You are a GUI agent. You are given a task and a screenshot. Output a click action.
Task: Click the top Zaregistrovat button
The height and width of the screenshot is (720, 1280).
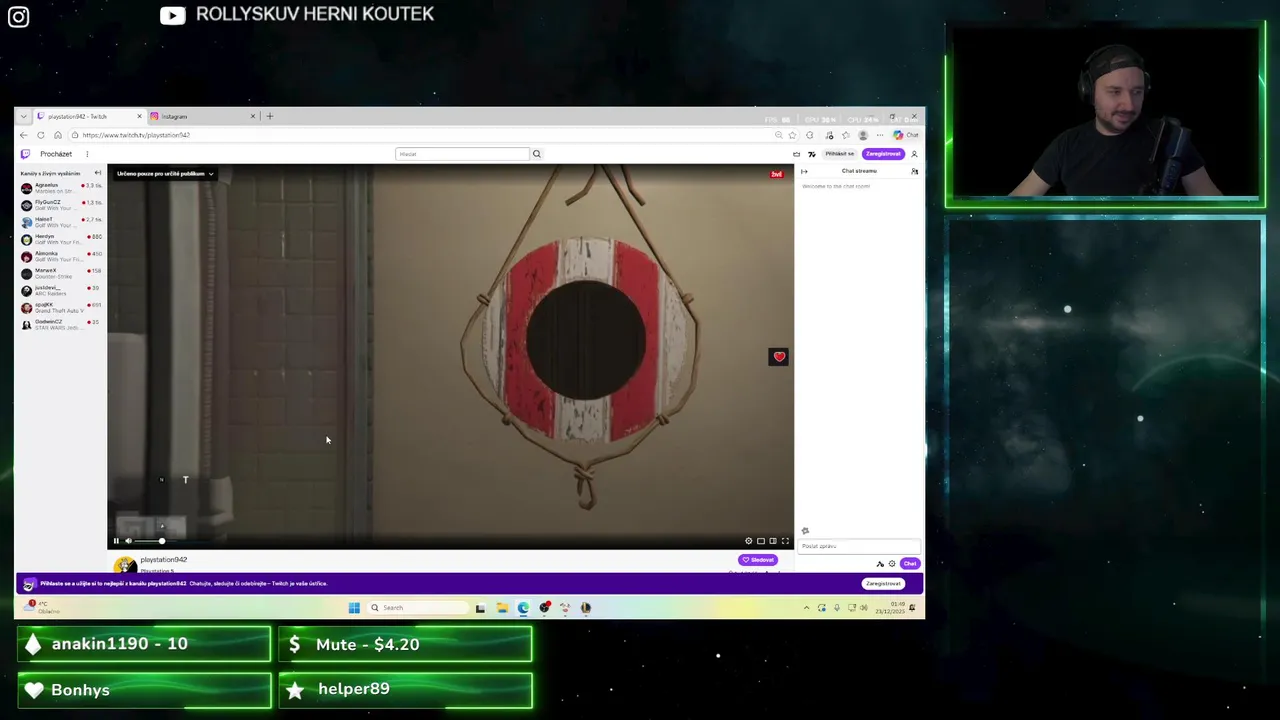click(884, 154)
